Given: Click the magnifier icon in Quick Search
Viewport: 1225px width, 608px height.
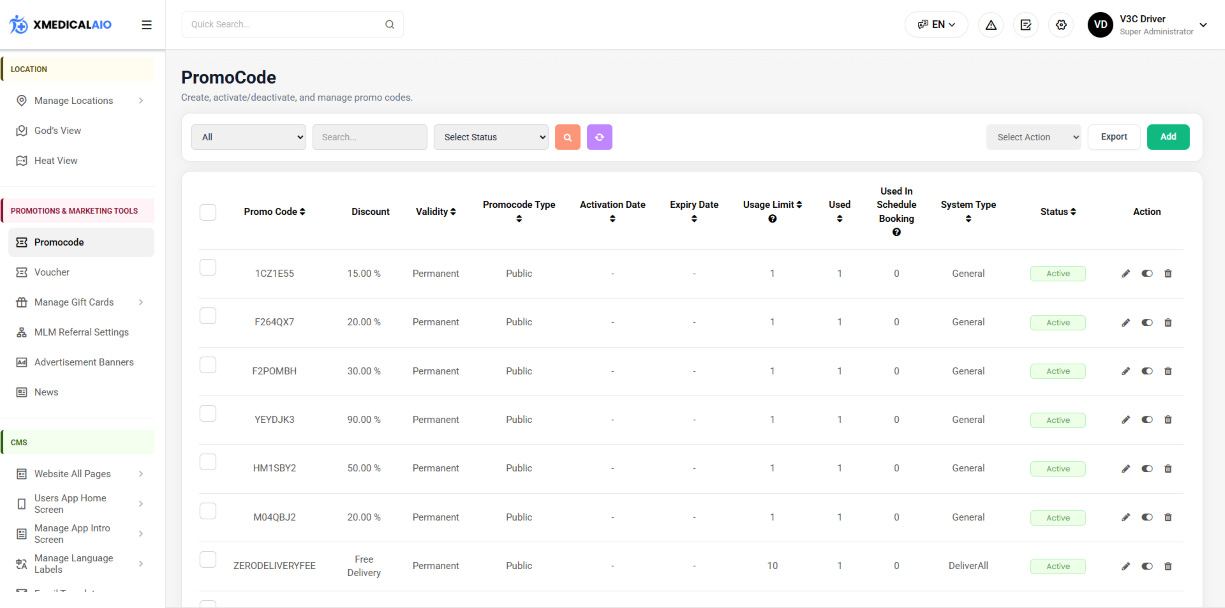Looking at the screenshot, I should [390, 25].
